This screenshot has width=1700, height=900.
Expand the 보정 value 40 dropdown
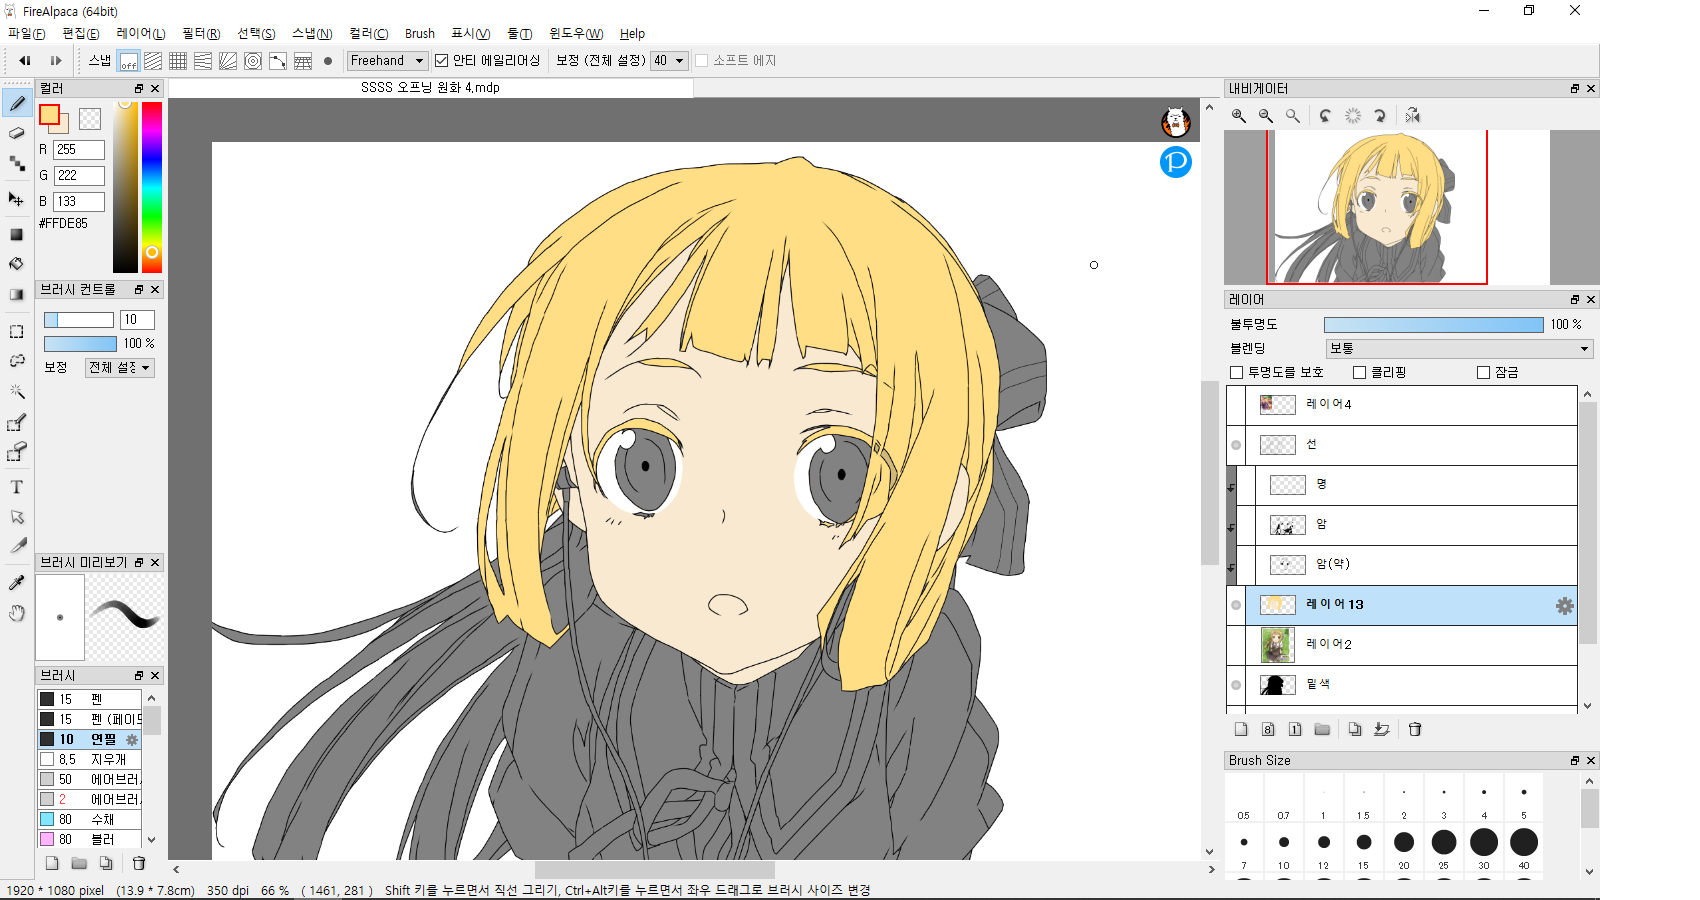point(669,61)
